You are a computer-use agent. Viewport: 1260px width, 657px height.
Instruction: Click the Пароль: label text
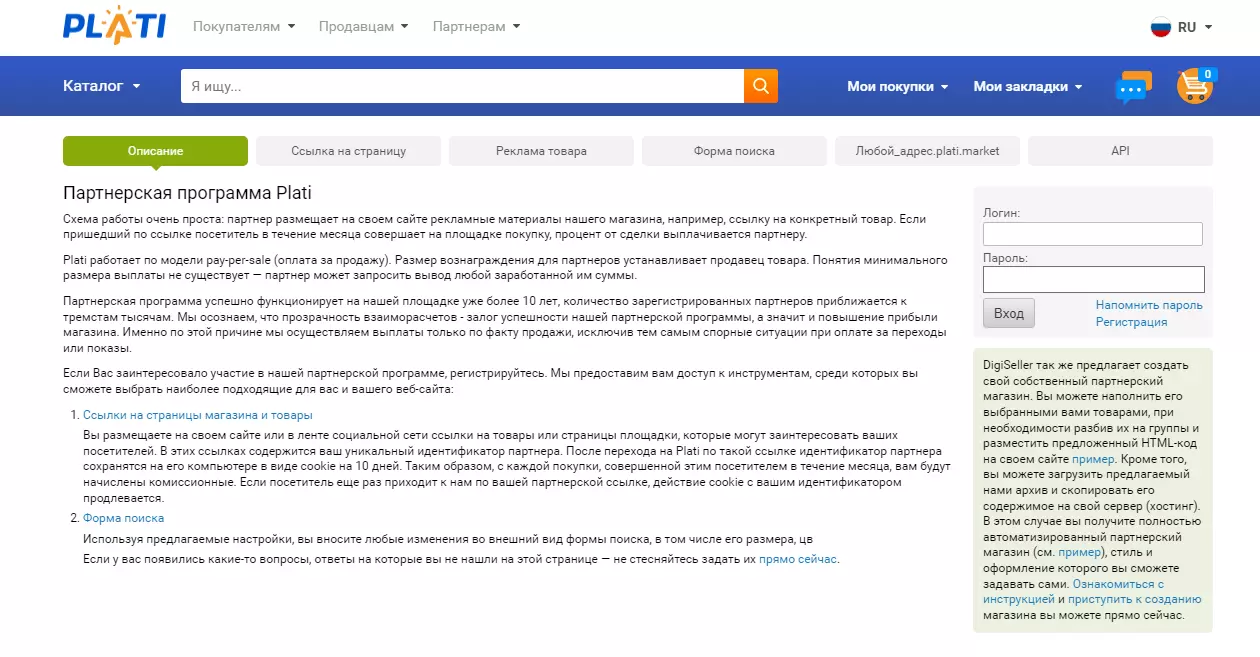tap(1005, 257)
